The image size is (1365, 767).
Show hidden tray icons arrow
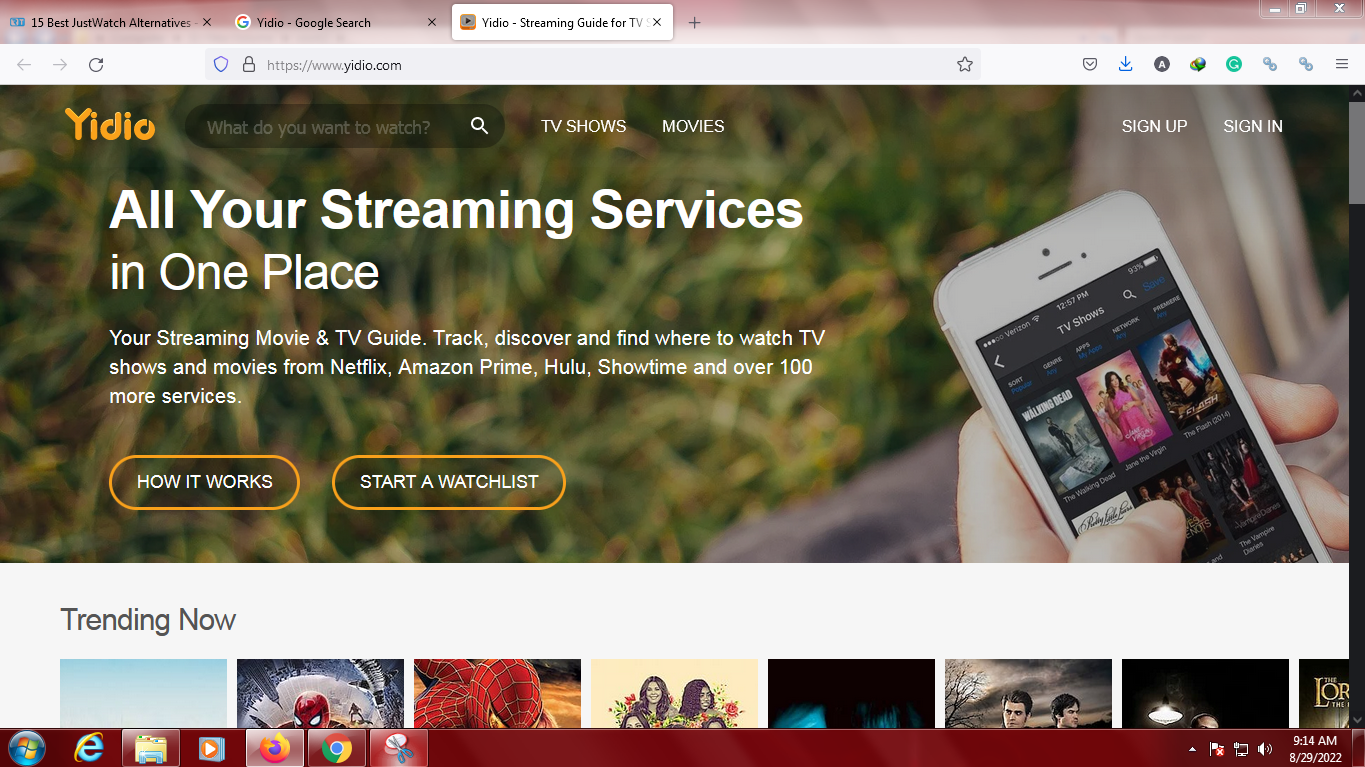[1192, 749]
